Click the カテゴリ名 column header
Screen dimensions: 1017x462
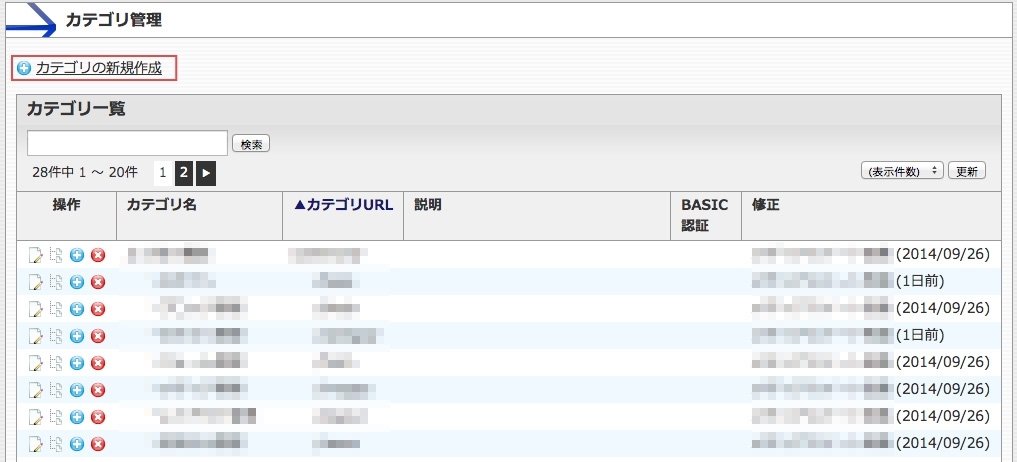pos(162,205)
